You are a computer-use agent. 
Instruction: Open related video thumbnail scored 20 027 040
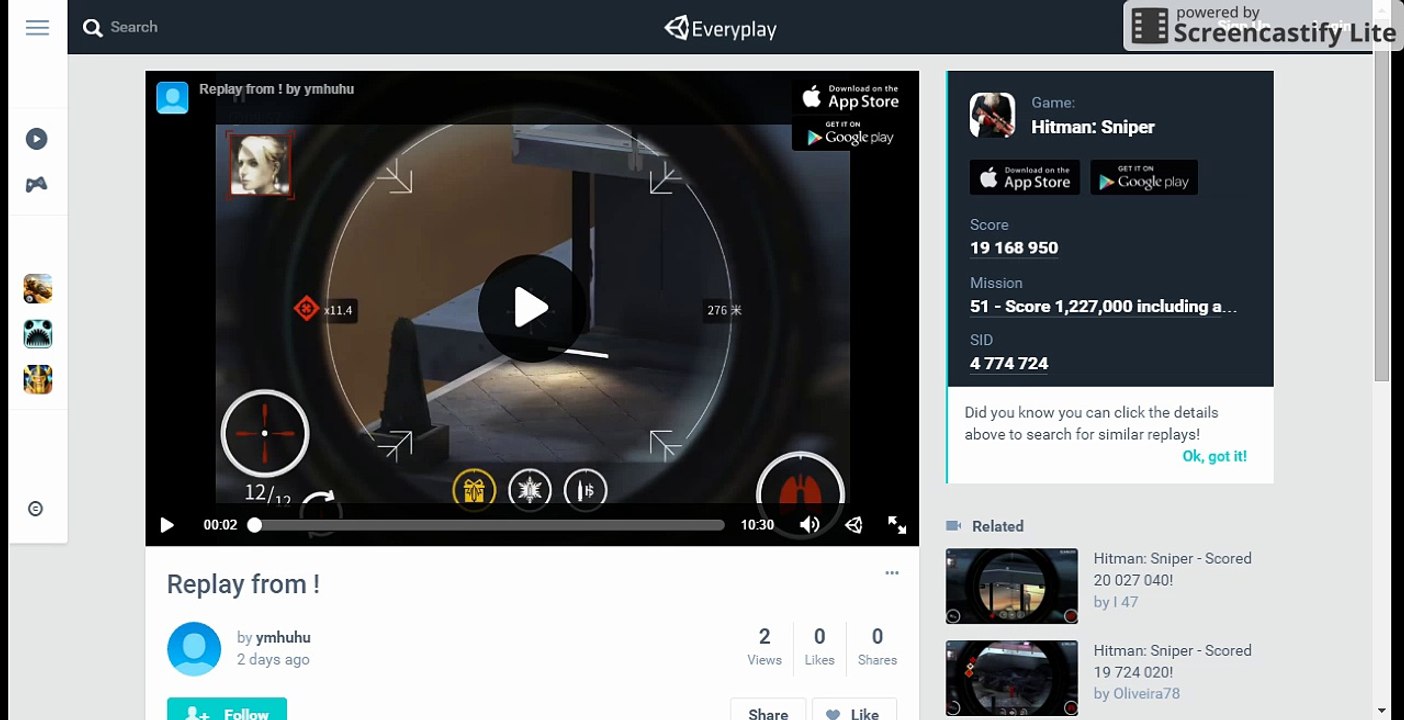click(1012, 586)
